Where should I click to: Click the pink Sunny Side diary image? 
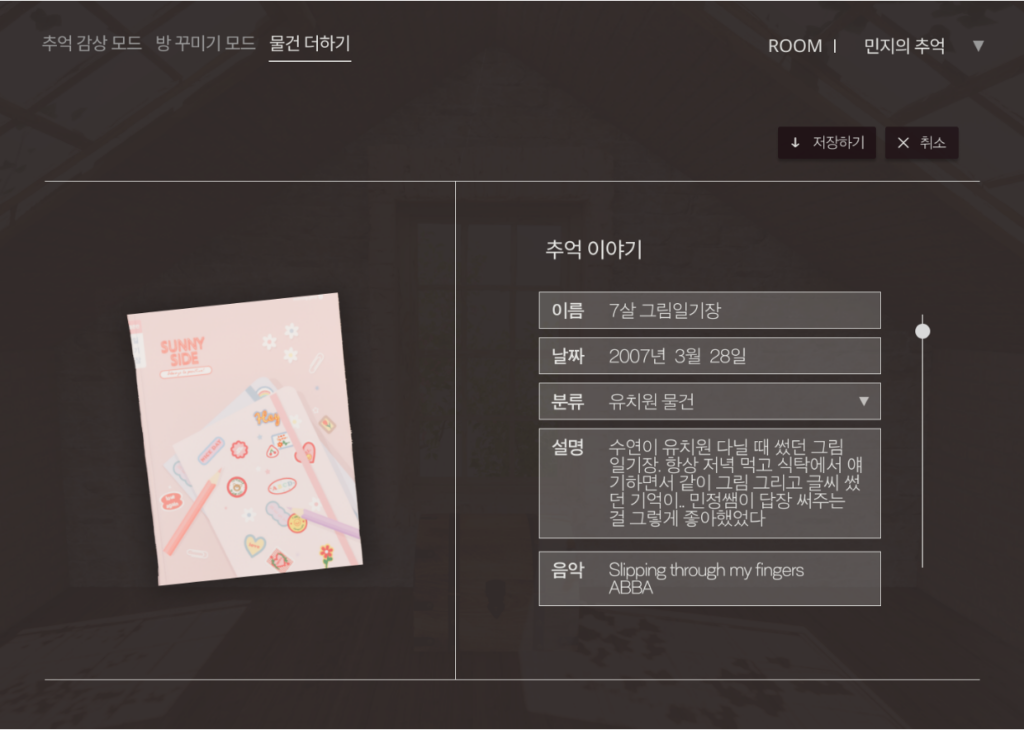(245, 439)
